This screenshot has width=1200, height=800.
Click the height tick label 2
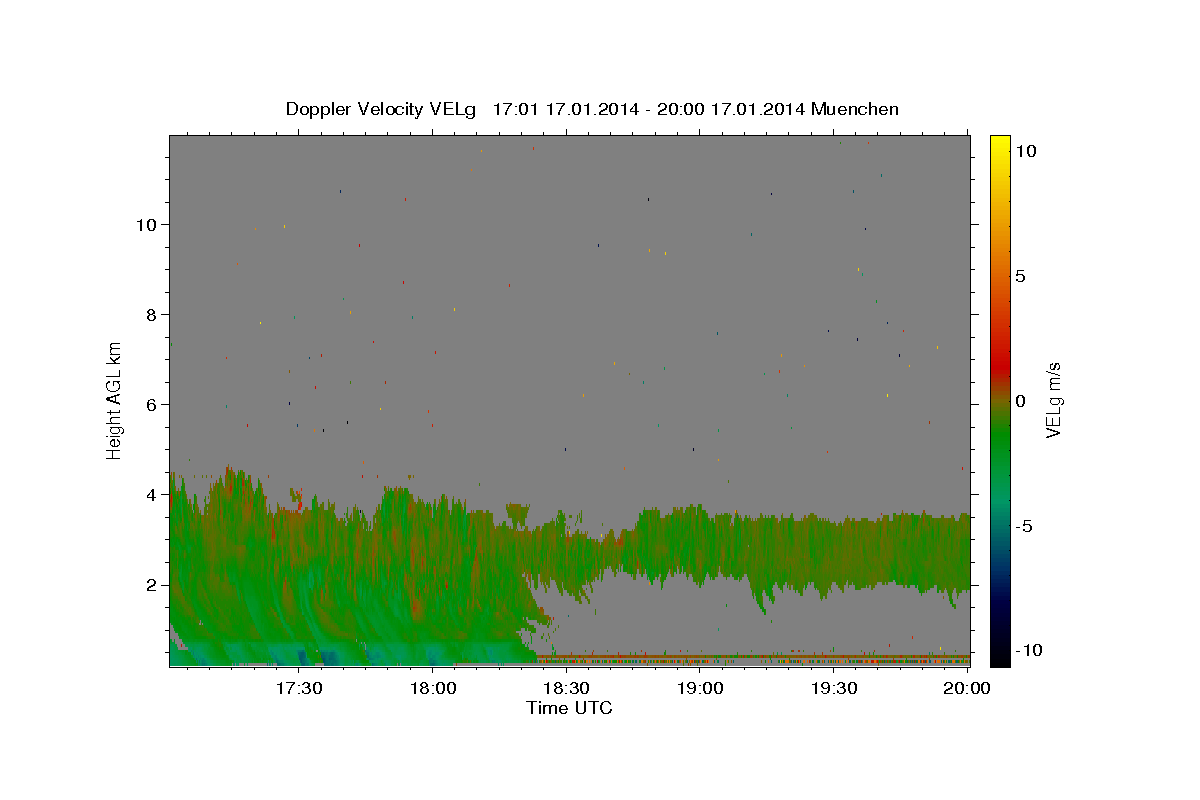pyautogui.click(x=152, y=585)
